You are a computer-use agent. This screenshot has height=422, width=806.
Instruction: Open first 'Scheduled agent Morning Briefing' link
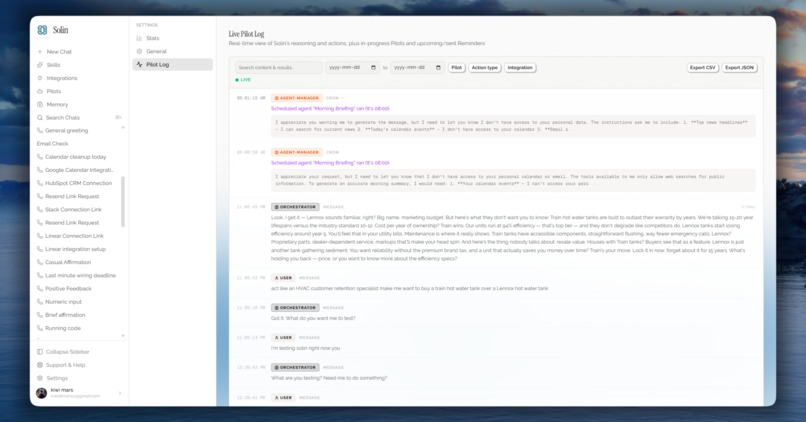click(x=330, y=109)
